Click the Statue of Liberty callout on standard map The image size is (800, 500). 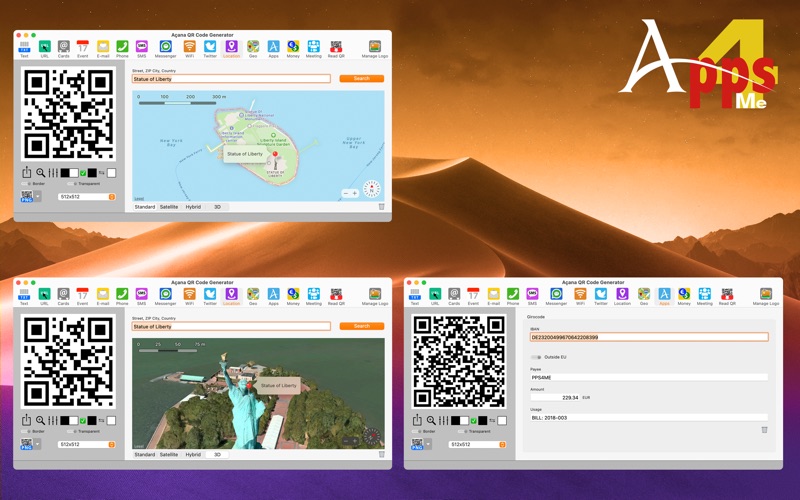245,154
